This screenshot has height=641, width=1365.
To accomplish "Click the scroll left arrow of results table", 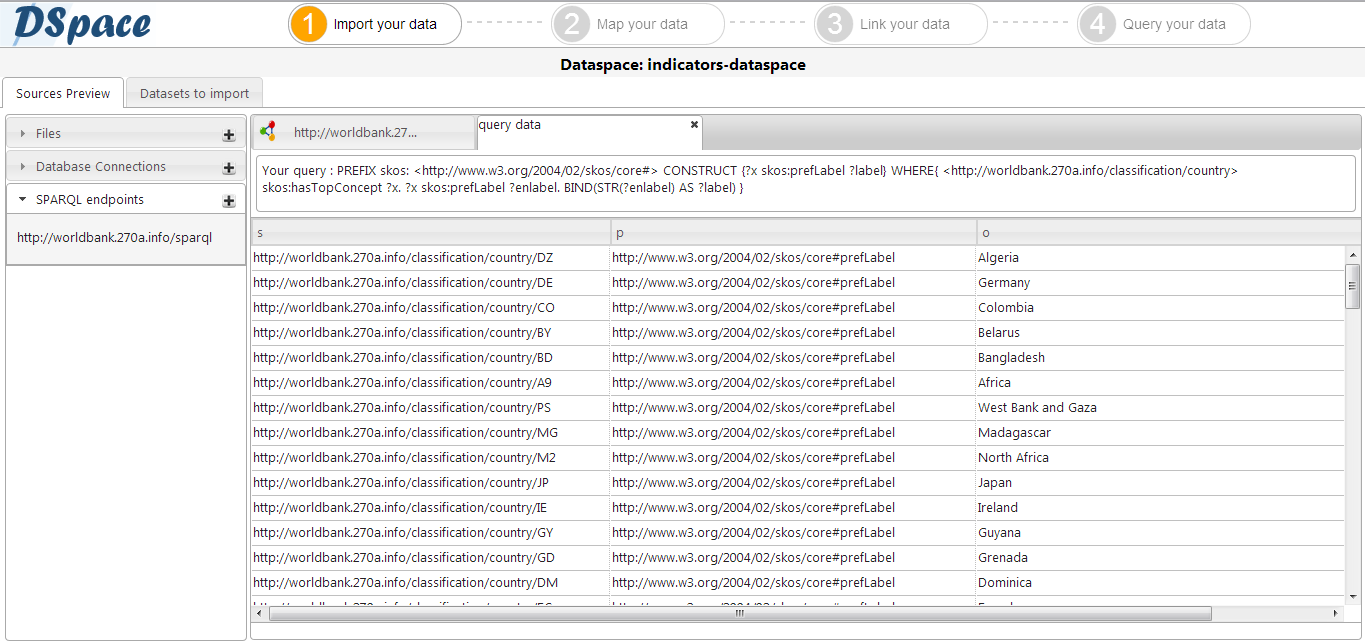I will [259, 613].
